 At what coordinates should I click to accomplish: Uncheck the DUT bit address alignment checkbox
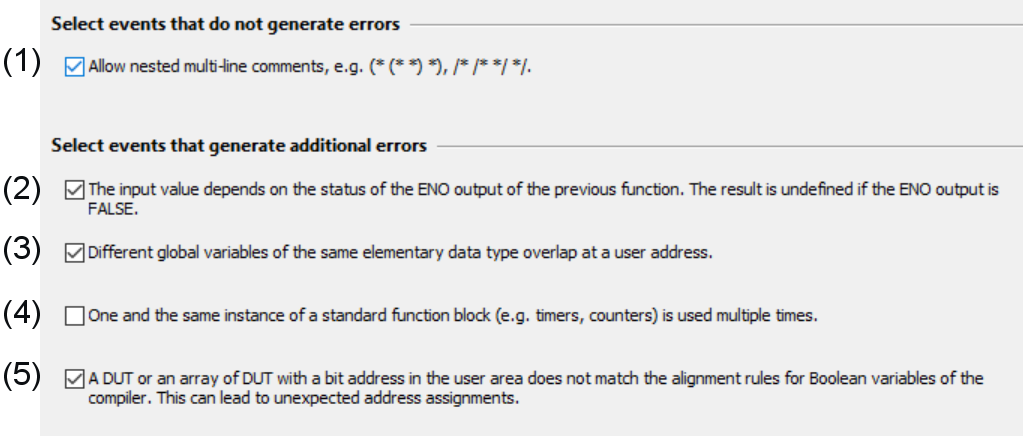pos(74,379)
